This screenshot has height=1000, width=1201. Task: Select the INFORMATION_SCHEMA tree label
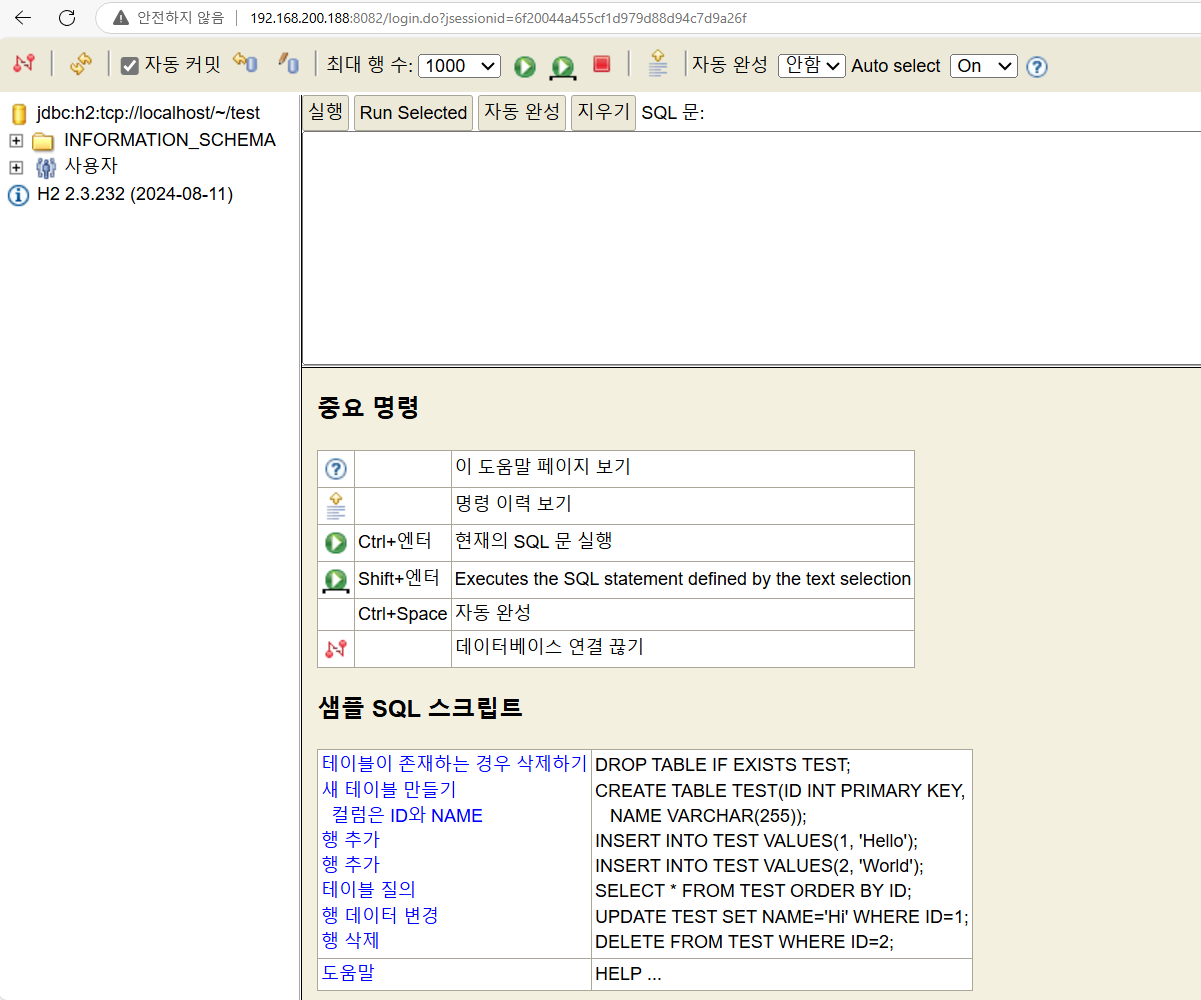point(170,140)
